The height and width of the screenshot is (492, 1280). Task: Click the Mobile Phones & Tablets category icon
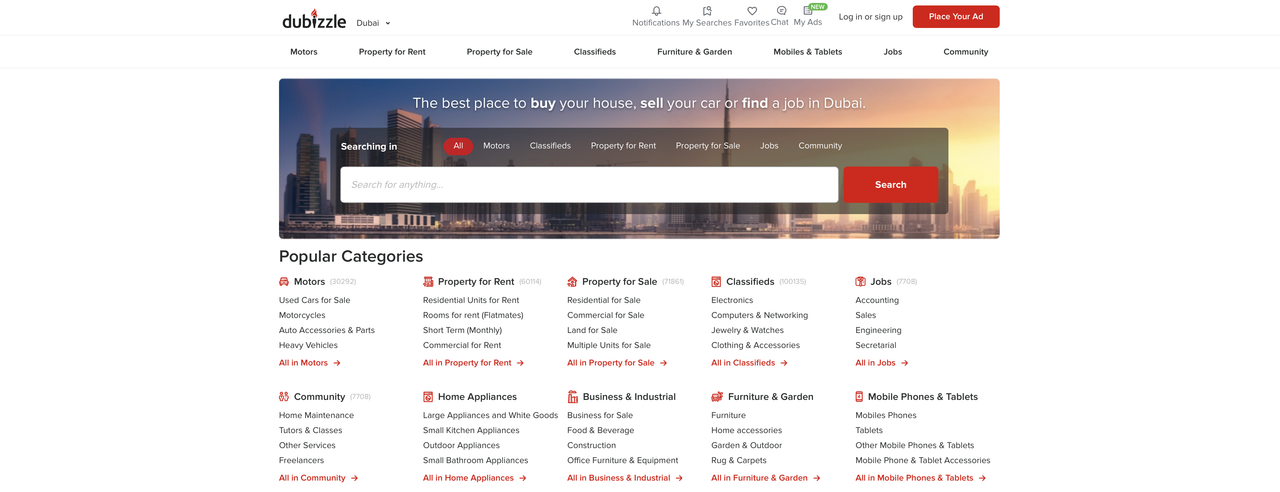[859, 397]
